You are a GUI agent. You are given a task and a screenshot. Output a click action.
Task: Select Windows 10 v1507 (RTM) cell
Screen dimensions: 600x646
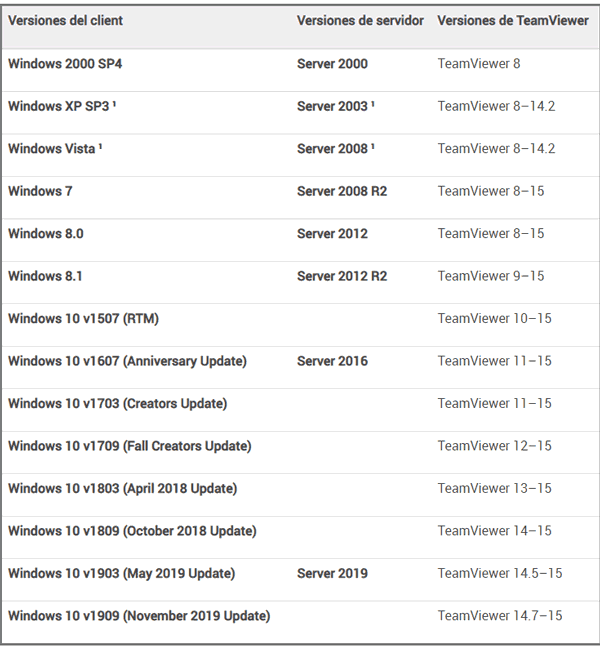pos(83,319)
